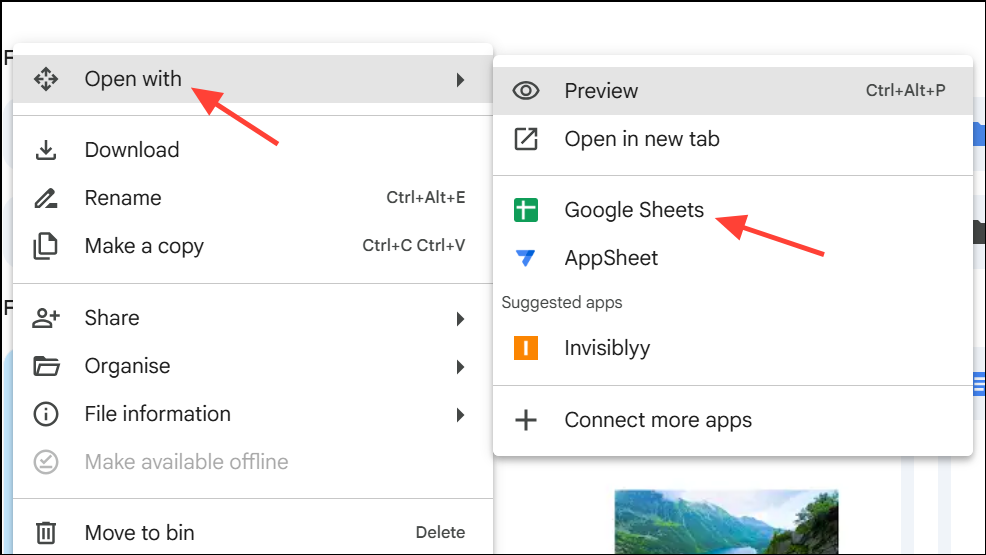Click the orange Invisiblyy app icon
The height and width of the screenshot is (555, 986).
526,348
